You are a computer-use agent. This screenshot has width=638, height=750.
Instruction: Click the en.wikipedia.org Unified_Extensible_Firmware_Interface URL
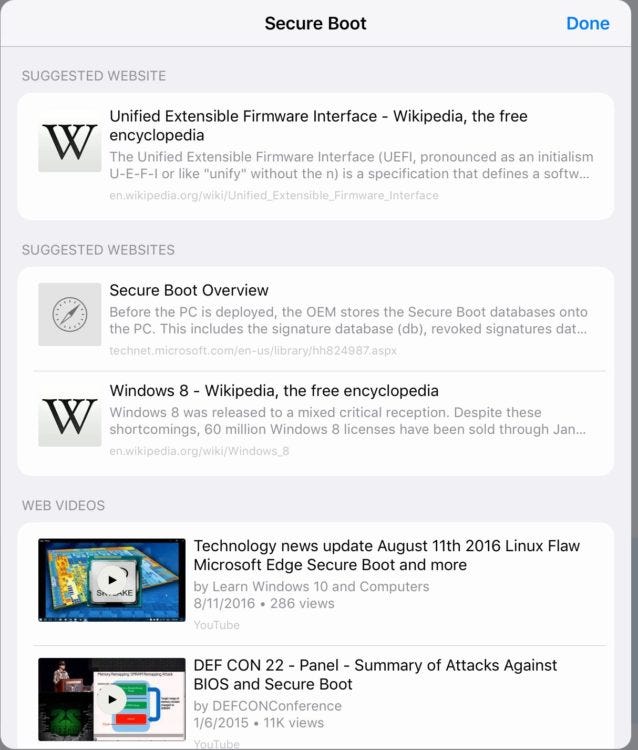pyautogui.click(x=274, y=195)
